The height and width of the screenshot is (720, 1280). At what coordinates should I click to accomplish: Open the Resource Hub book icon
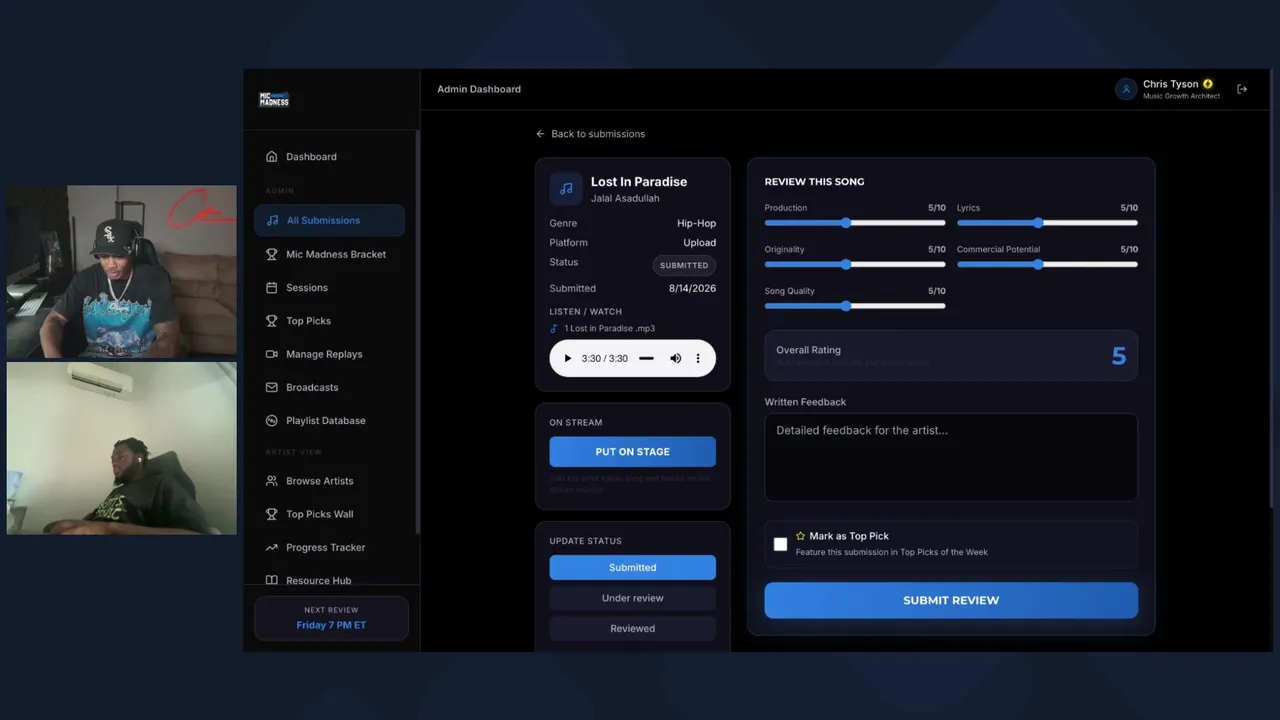(271, 581)
